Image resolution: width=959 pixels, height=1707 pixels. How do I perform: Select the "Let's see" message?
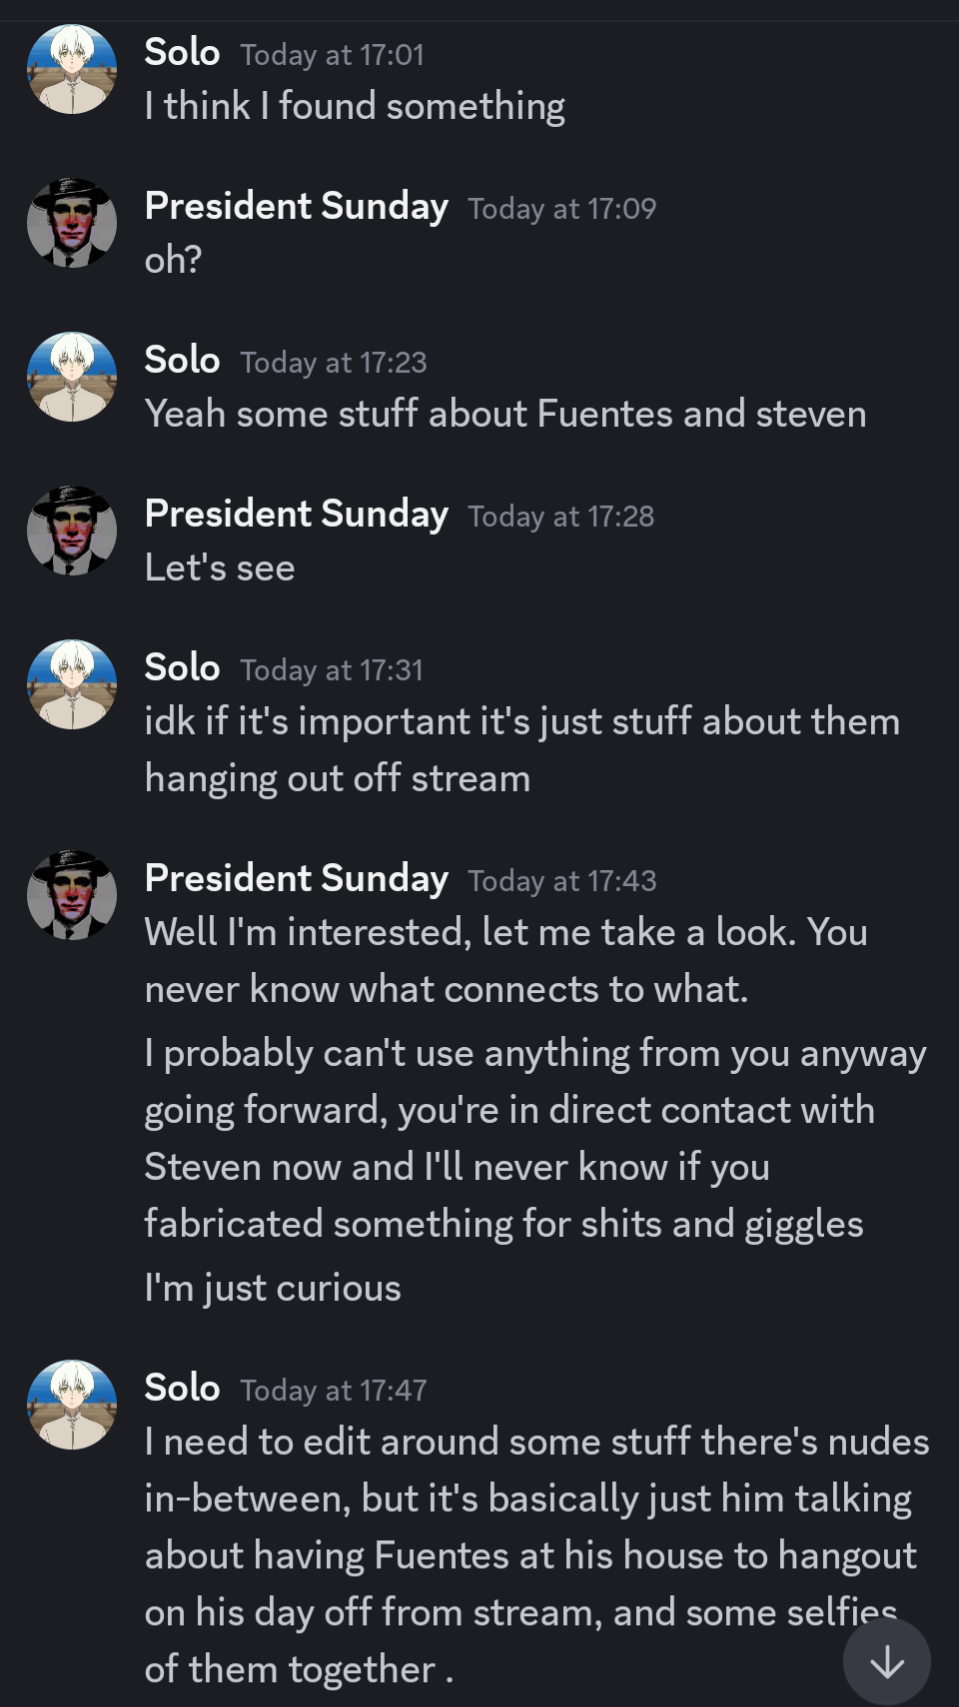[x=220, y=568]
